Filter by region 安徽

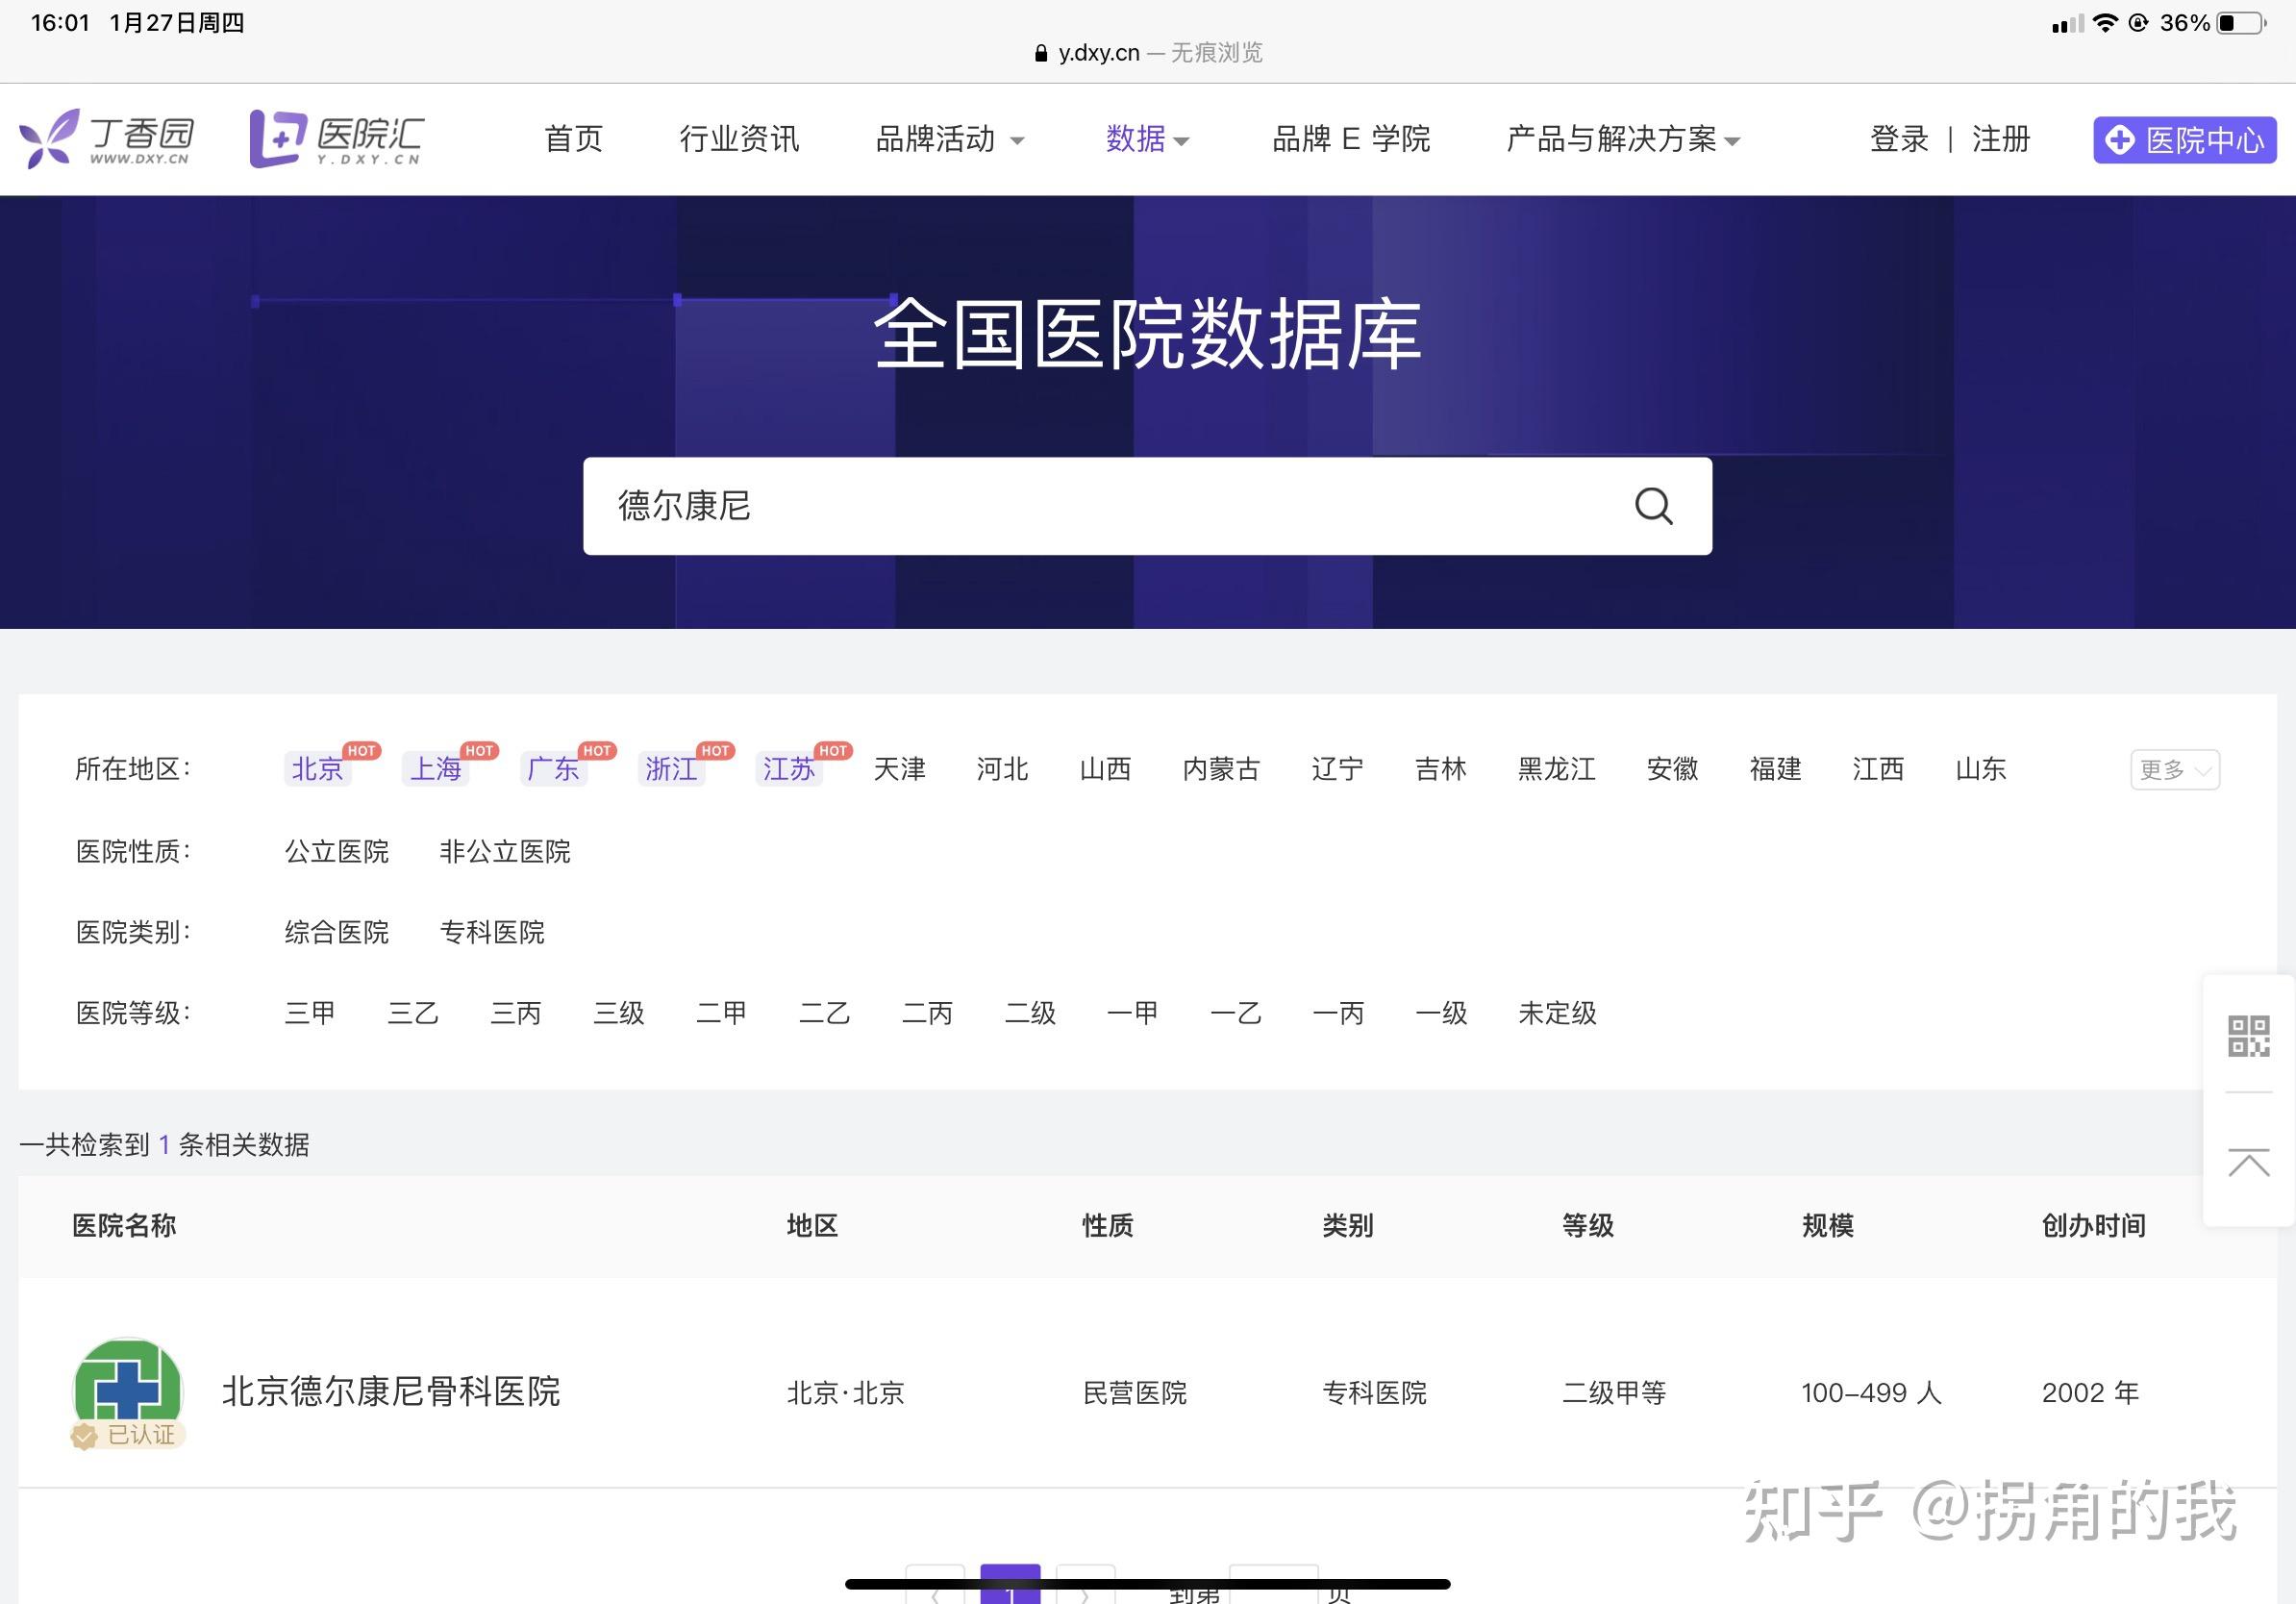[x=1672, y=768]
